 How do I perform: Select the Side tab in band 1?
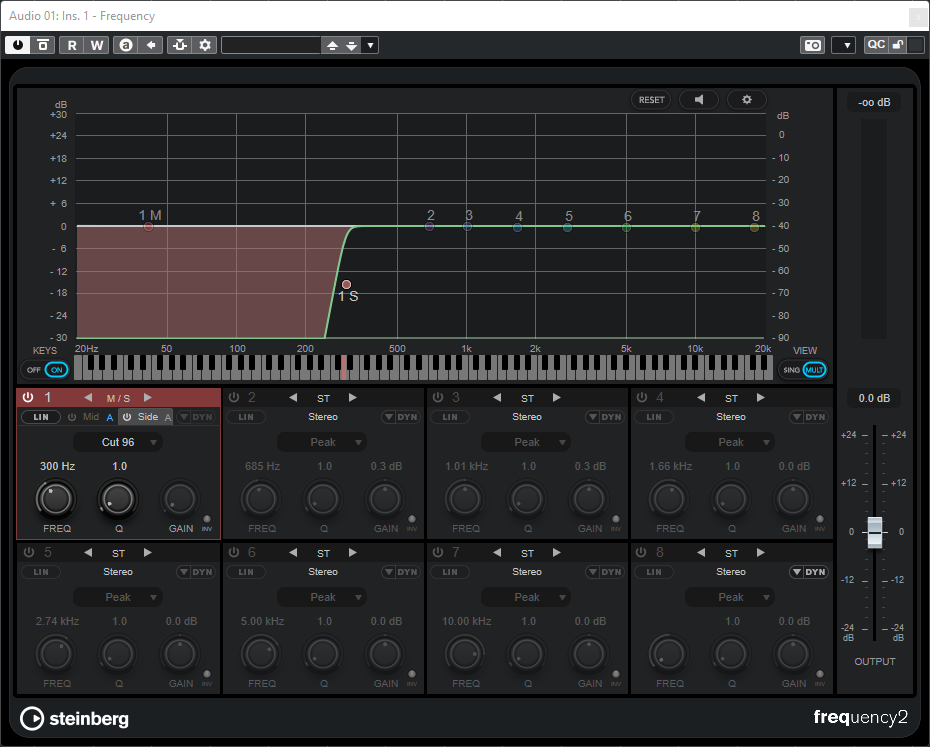148,417
